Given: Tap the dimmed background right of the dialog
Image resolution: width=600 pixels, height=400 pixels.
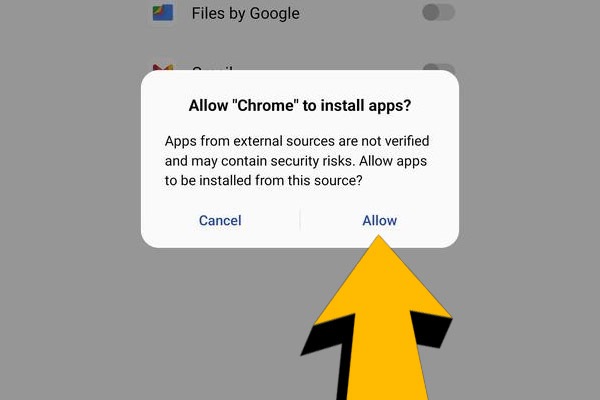Looking at the screenshot, I should pyautogui.click(x=530, y=159).
